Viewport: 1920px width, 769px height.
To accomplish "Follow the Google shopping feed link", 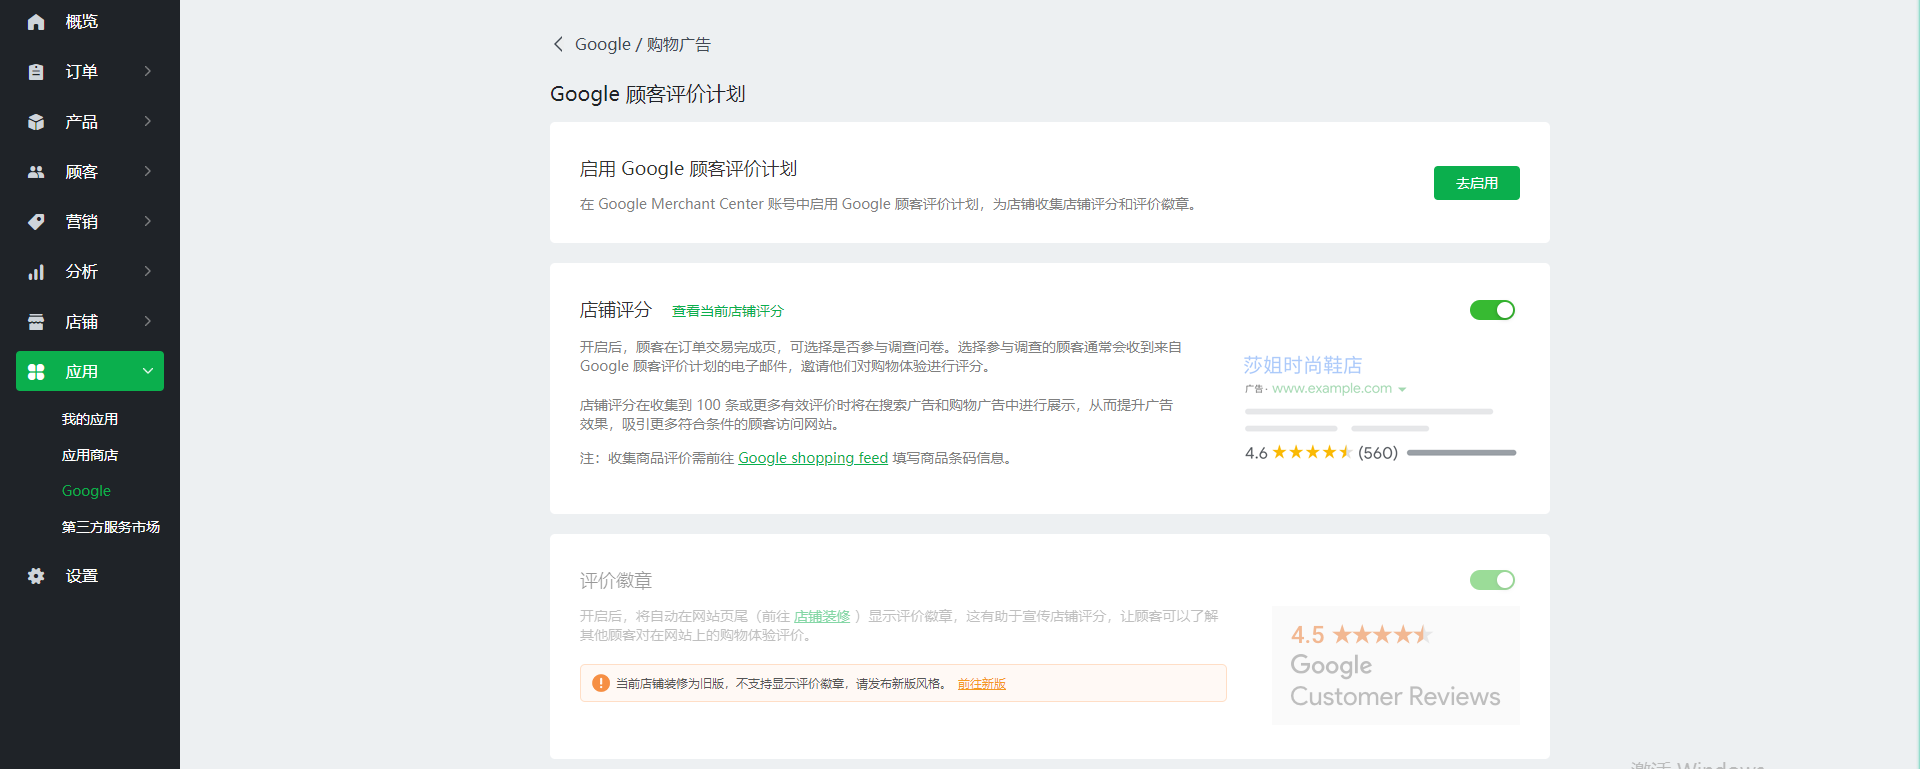I will [x=813, y=458].
